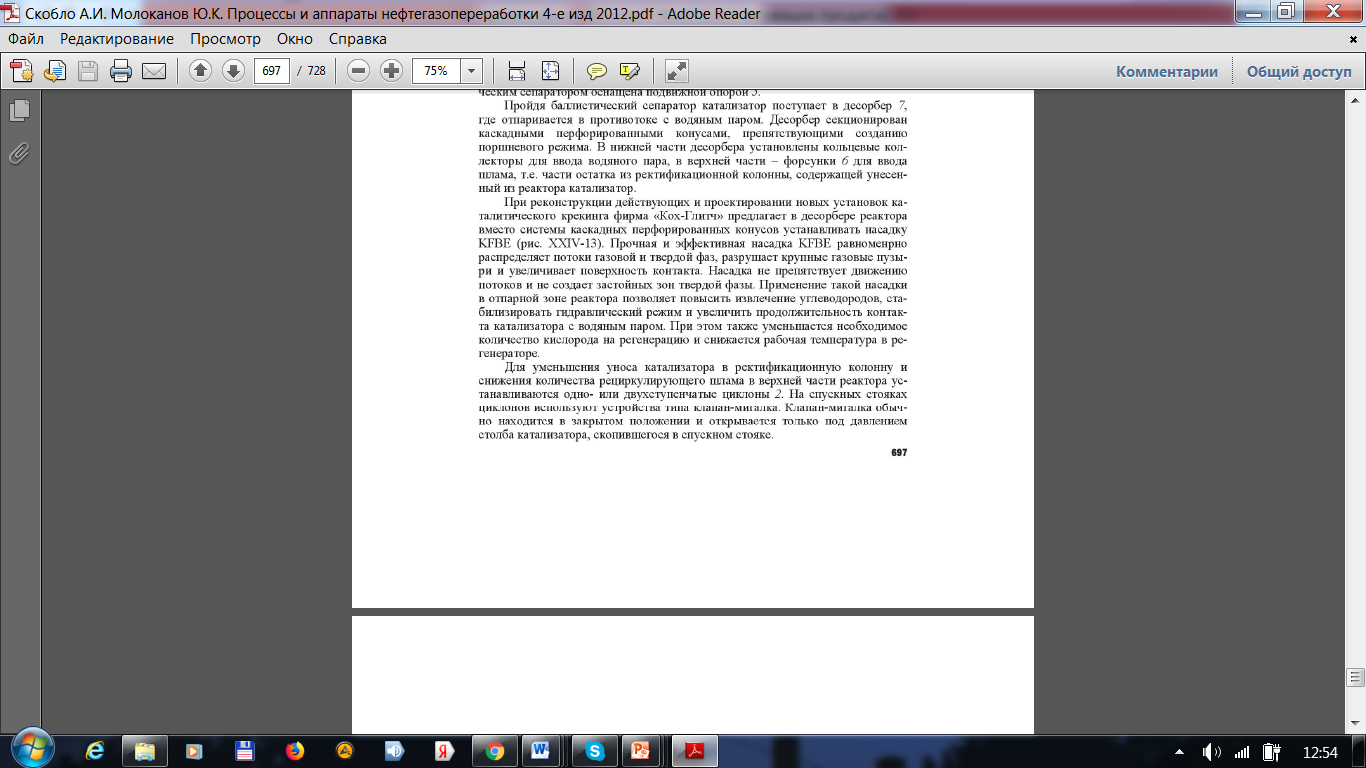This screenshot has height=768, width=1366.
Task: Send the file by email envelope icon
Action: pos(154,71)
